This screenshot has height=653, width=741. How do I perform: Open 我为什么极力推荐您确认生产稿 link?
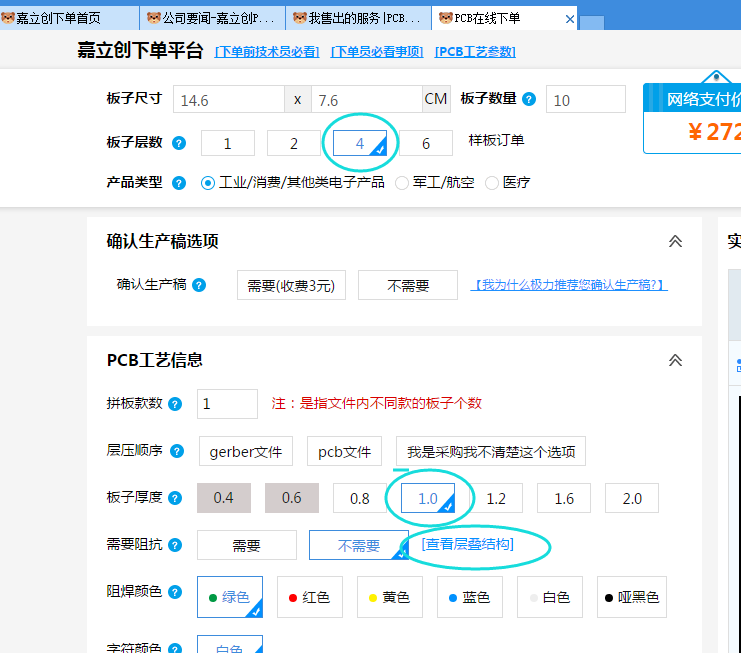coord(569,285)
